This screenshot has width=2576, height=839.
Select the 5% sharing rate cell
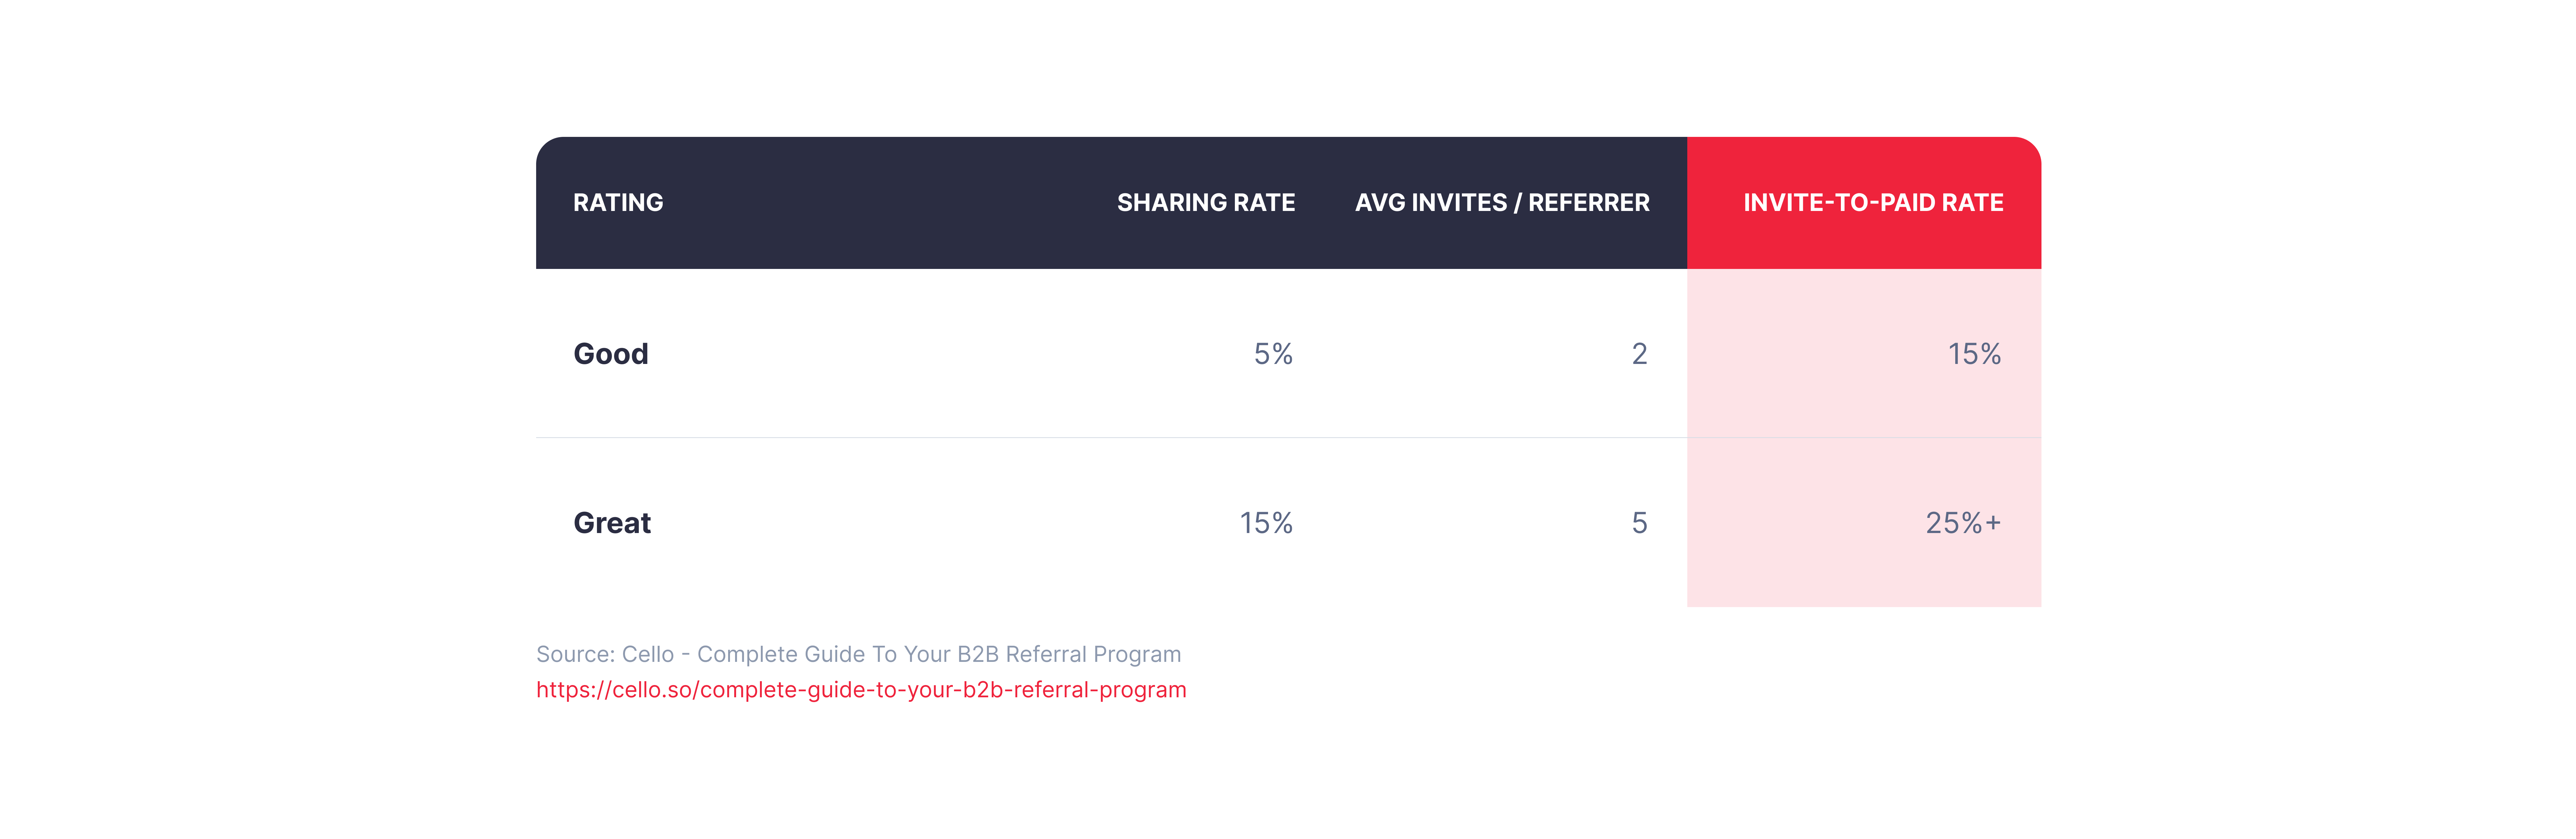[1273, 354]
